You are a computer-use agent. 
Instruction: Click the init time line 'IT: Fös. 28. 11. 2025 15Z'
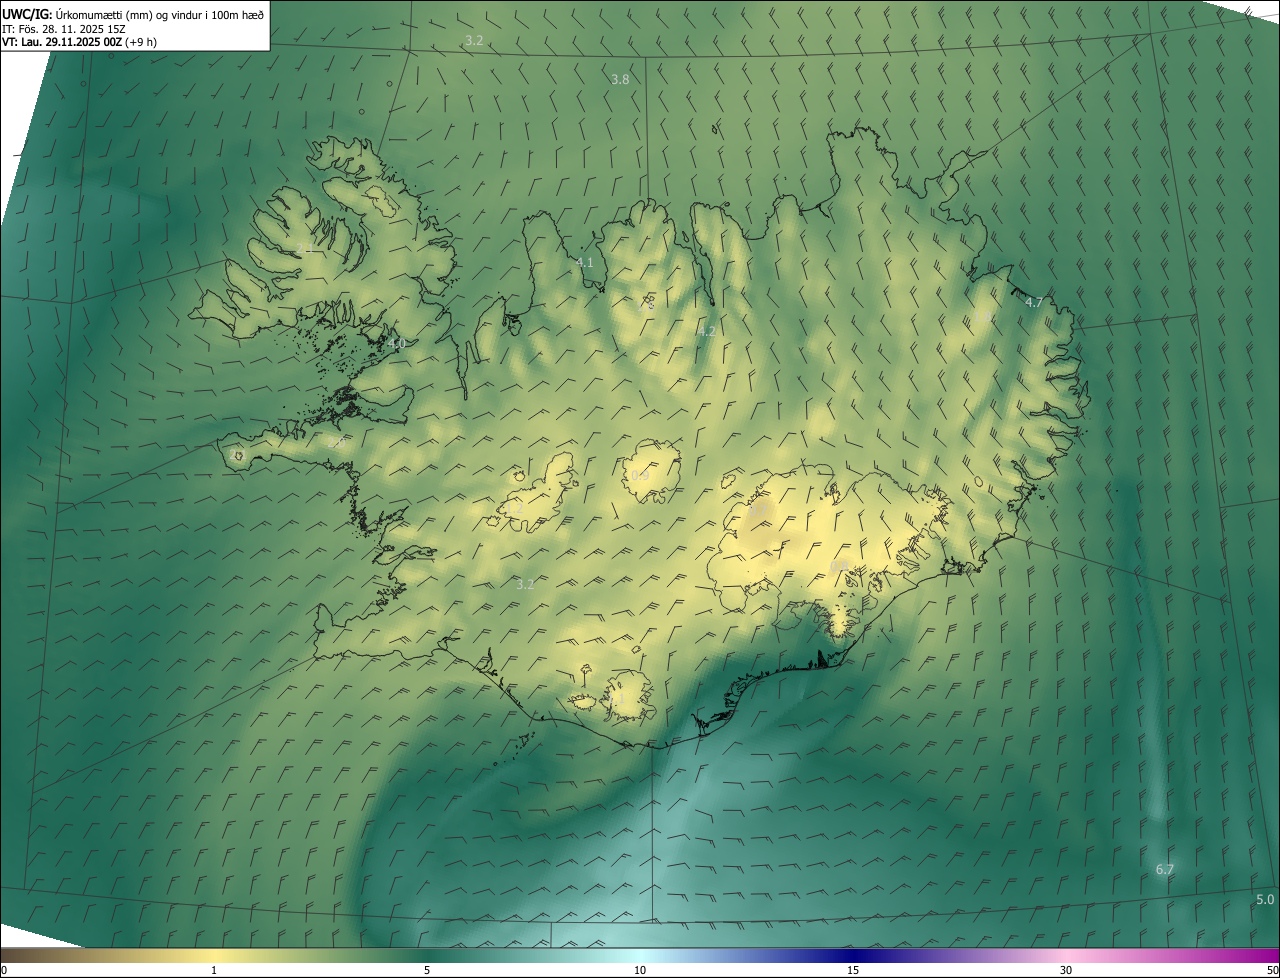(64, 28)
